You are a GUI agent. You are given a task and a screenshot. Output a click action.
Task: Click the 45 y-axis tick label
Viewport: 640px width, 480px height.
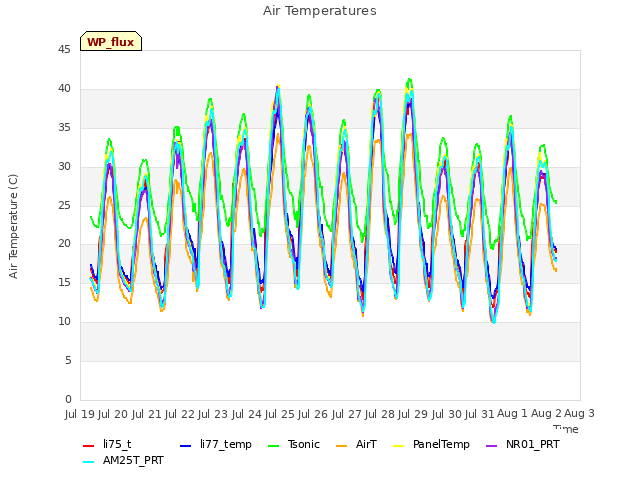(x=64, y=49)
